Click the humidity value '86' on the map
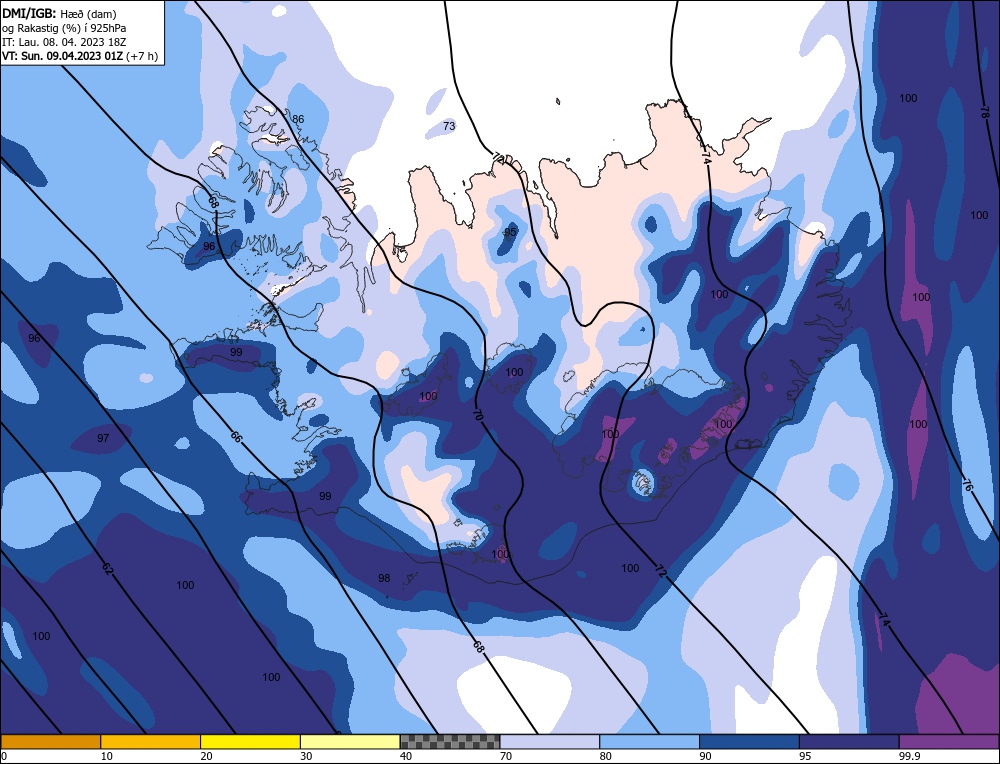 tap(298, 119)
